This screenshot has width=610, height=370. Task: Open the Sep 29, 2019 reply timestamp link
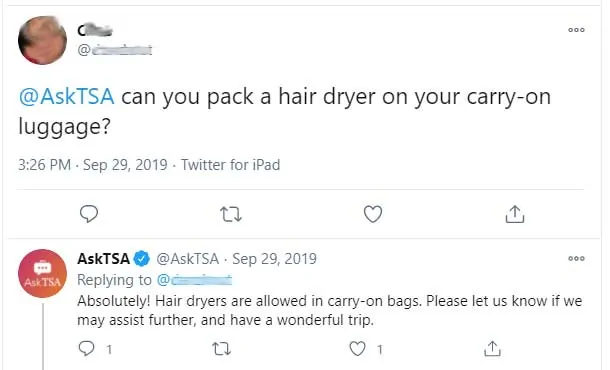pyautogui.click(x=274, y=259)
